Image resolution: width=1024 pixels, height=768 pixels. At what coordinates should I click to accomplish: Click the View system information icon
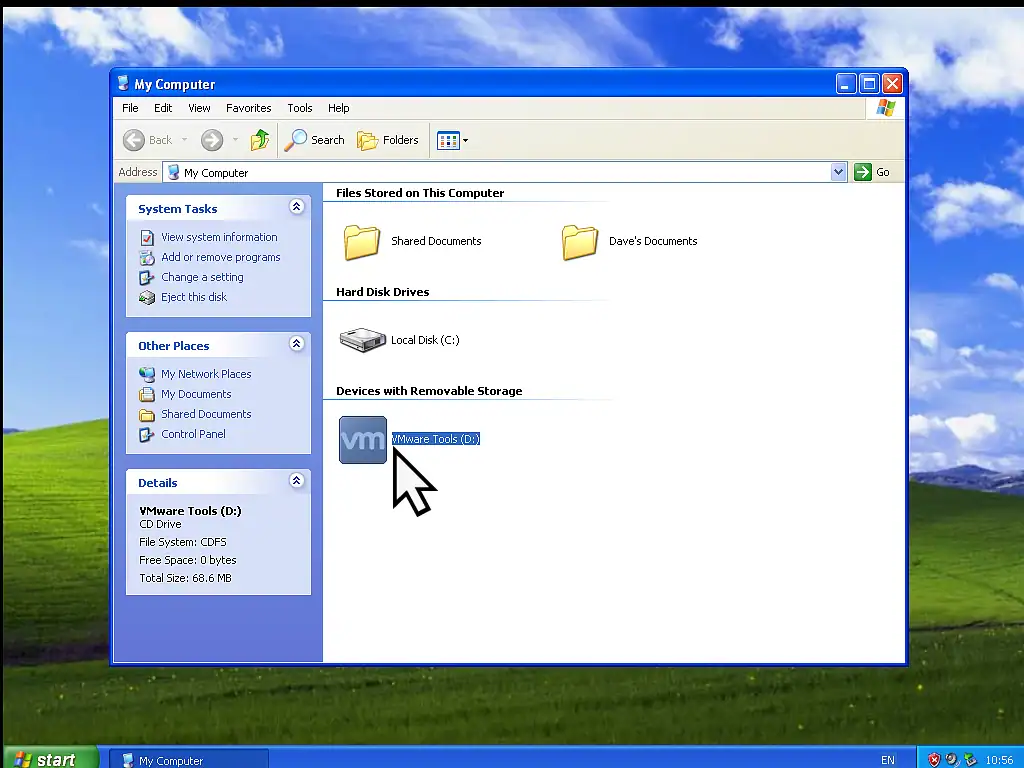[x=147, y=238]
